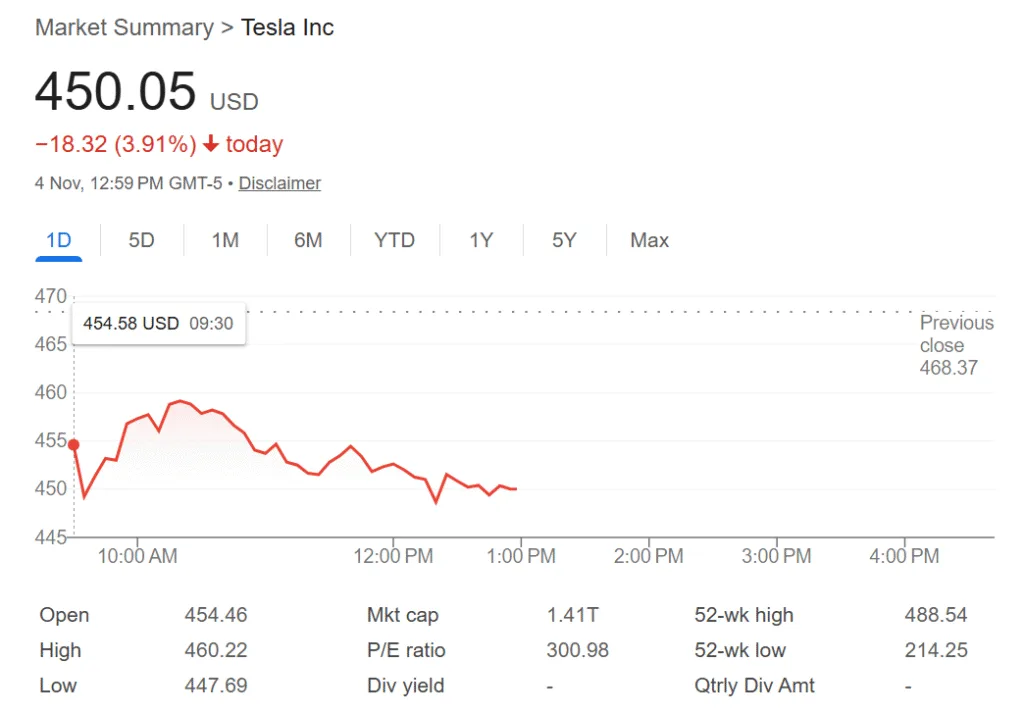Click the 12:00 PM axis label
This screenshot has height=713, width=1024.
pyautogui.click(x=393, y=556)
